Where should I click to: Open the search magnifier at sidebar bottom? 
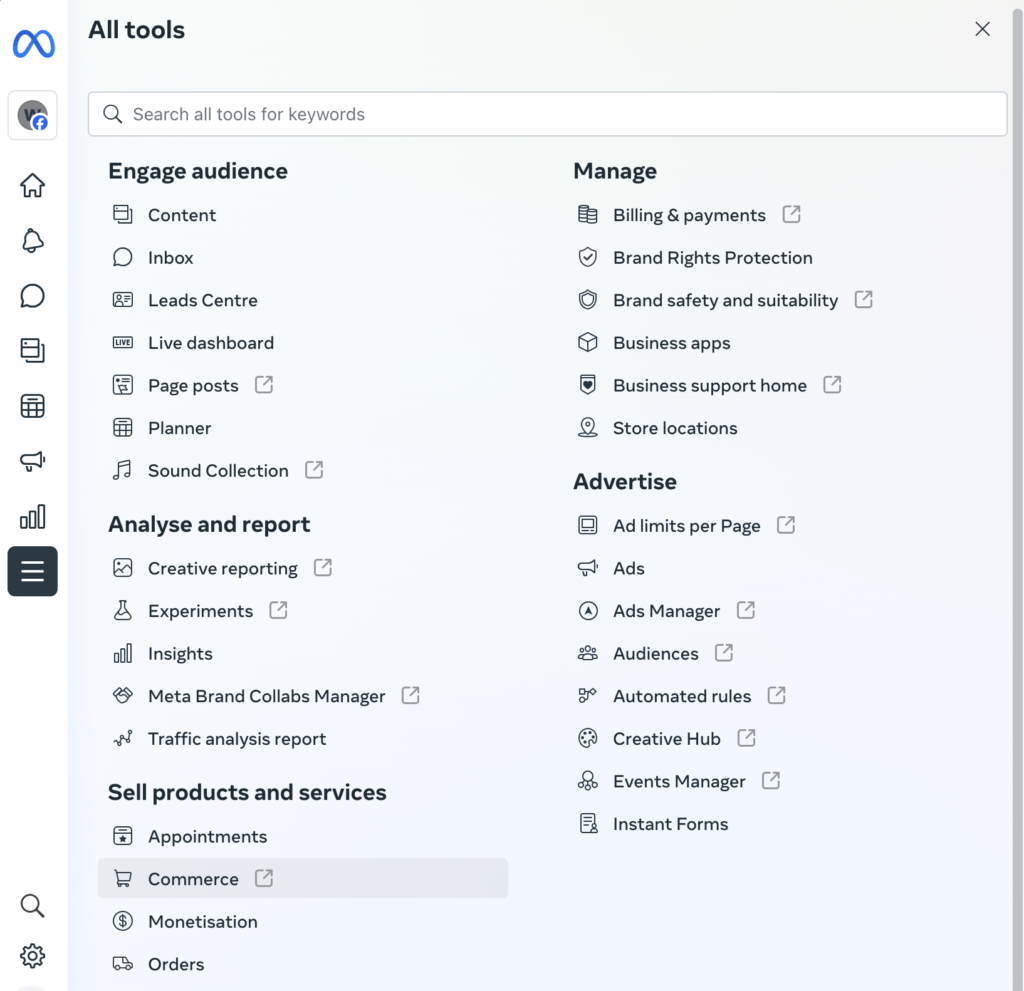pos(32,905)
